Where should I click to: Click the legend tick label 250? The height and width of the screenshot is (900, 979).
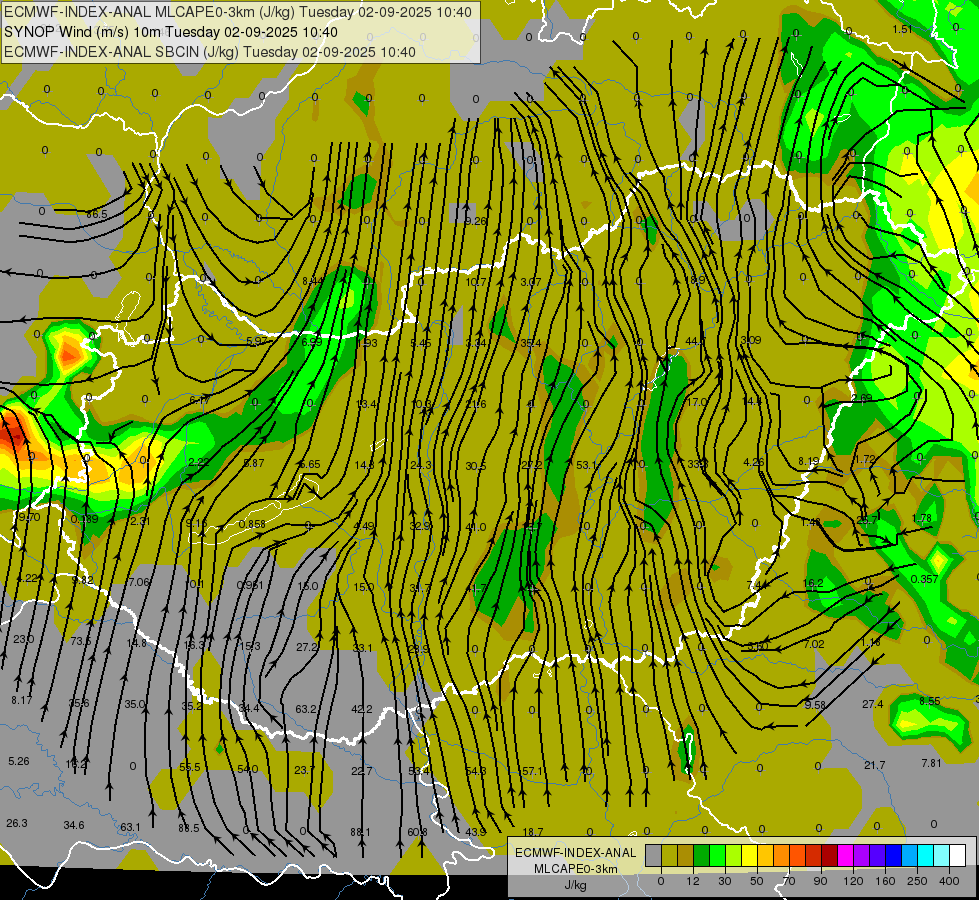point(917,881)
